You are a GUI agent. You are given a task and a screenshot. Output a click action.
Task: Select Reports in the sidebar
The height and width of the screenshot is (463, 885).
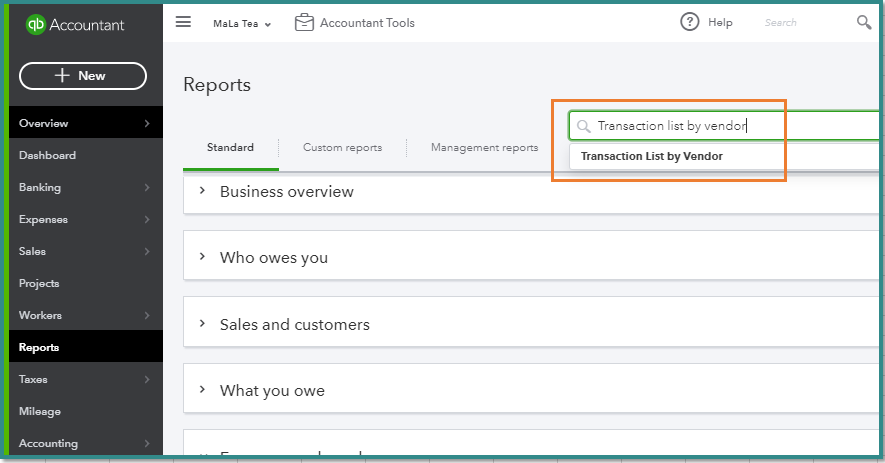click(x=86, y=347)
